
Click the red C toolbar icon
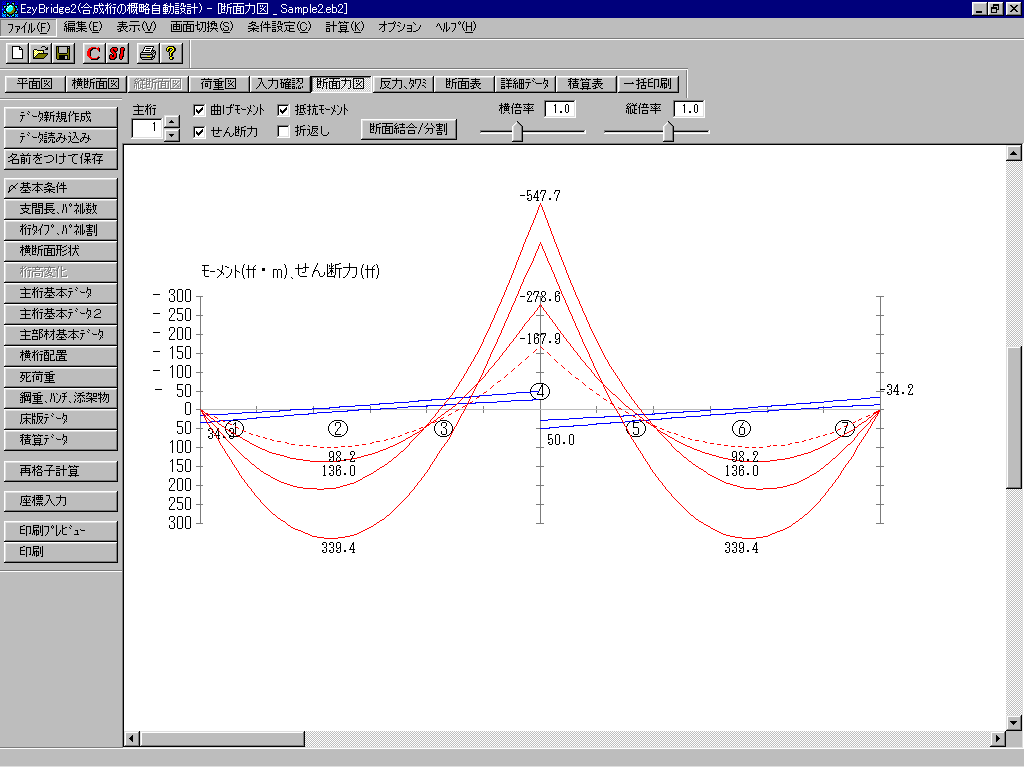[x=93, y=52]
